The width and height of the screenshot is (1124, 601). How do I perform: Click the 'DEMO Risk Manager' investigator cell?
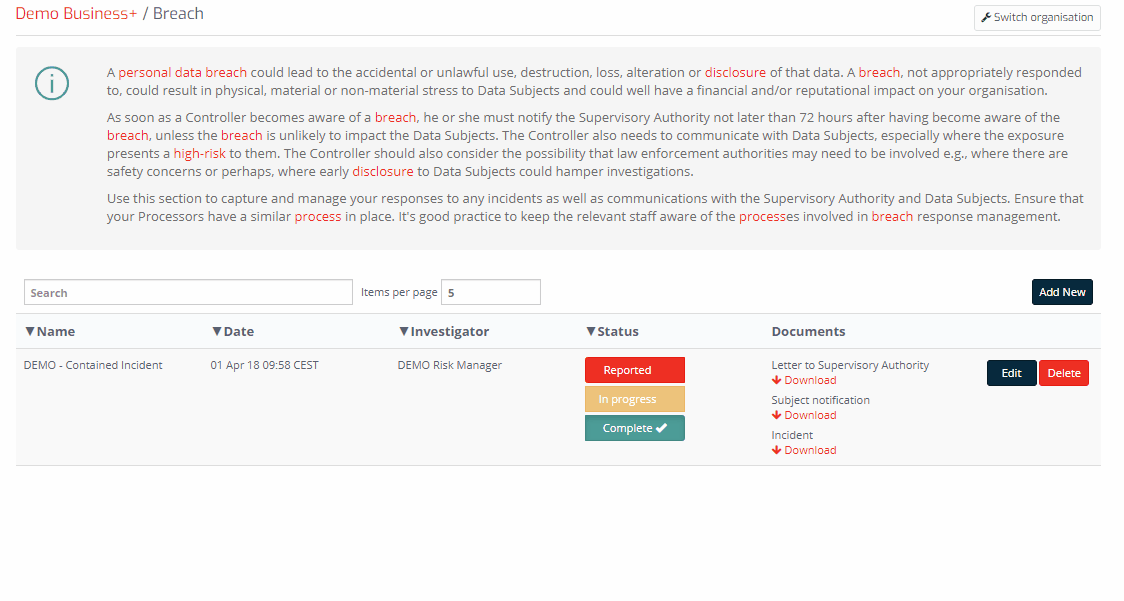pyautogui.click(x=449, y=365)
